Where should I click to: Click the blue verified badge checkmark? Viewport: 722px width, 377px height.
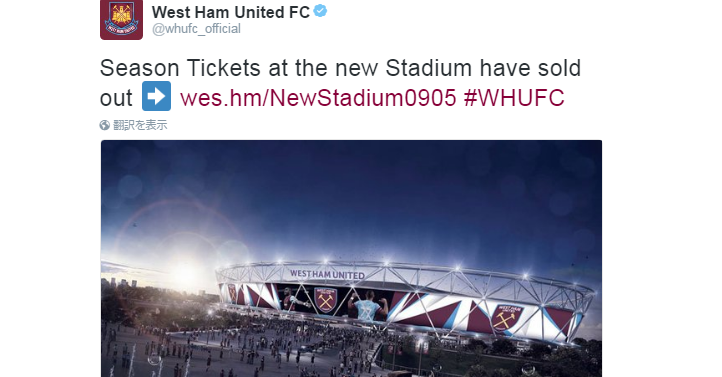[320, 11]
